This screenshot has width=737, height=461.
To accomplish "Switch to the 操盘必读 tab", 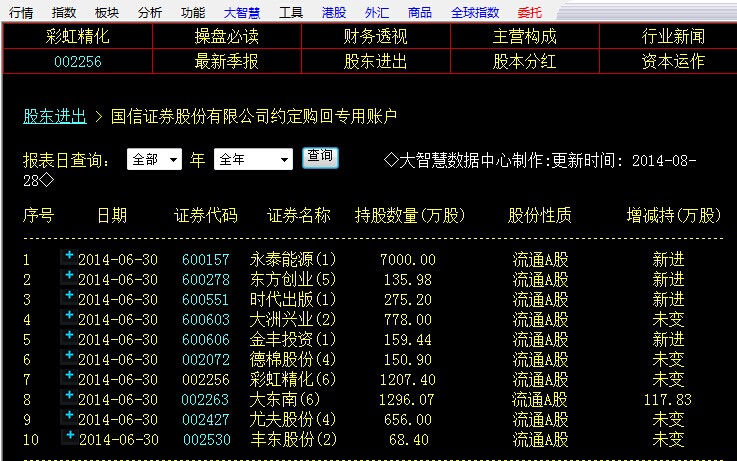I will 227,36.
